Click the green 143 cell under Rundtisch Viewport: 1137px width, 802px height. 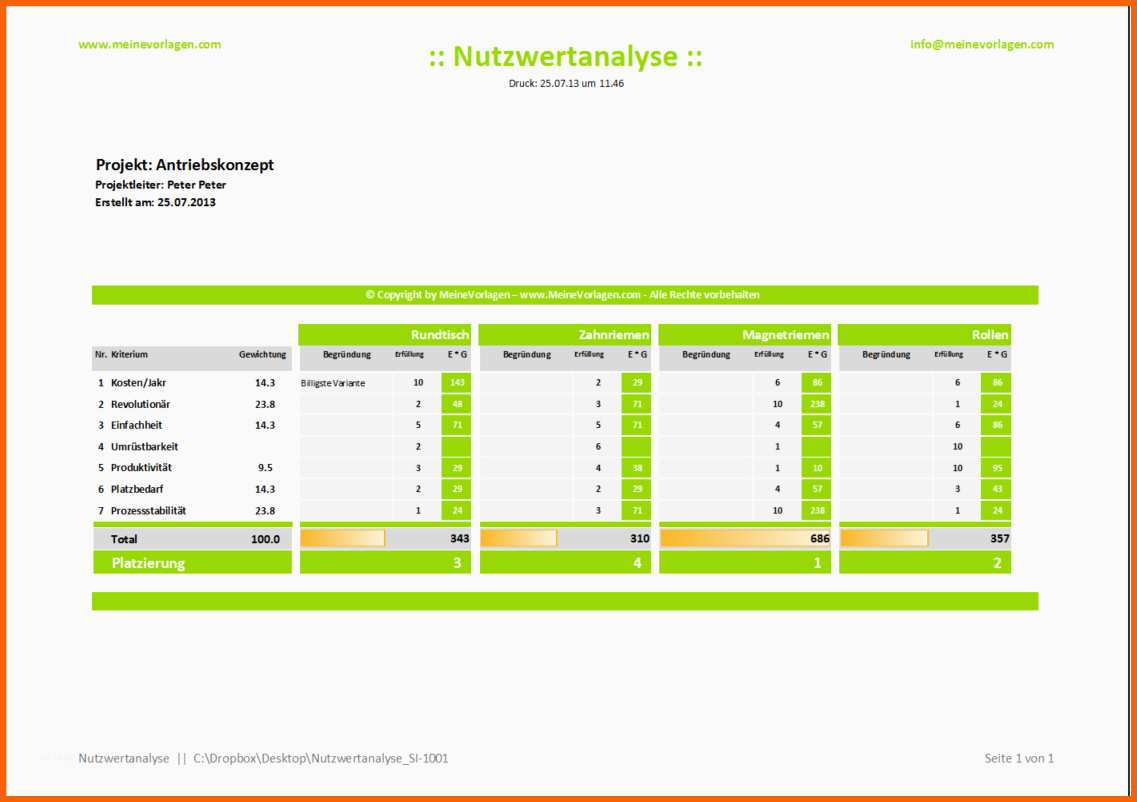[456, 383]
